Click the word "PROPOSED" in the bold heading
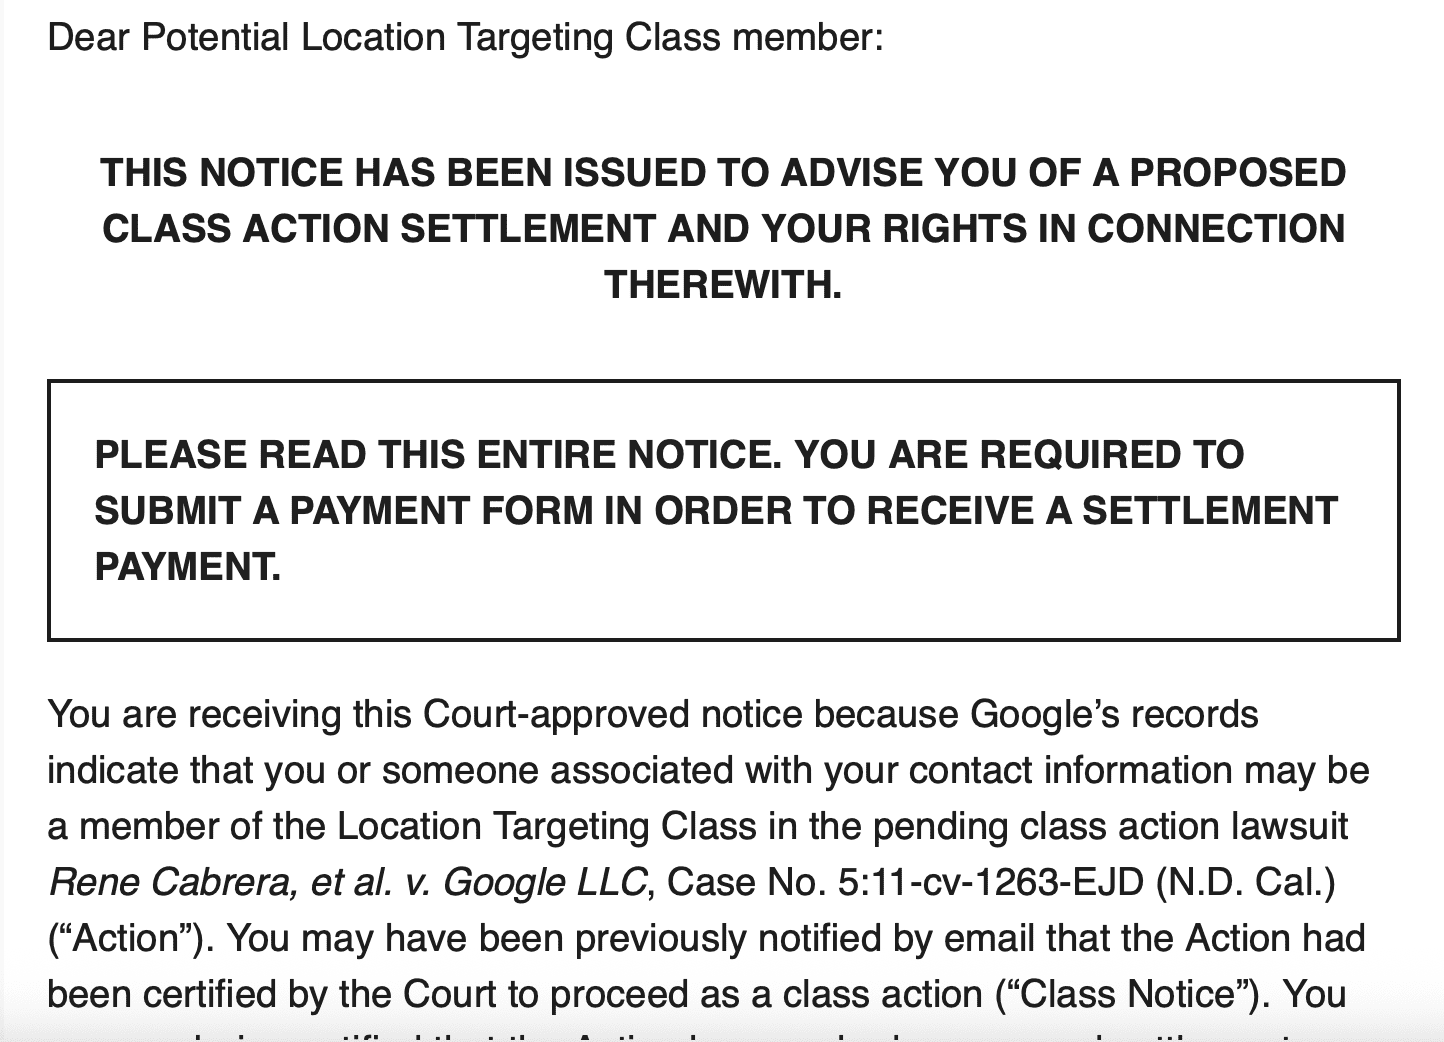This screenshot has width=1444, height=1042. 1237,173
